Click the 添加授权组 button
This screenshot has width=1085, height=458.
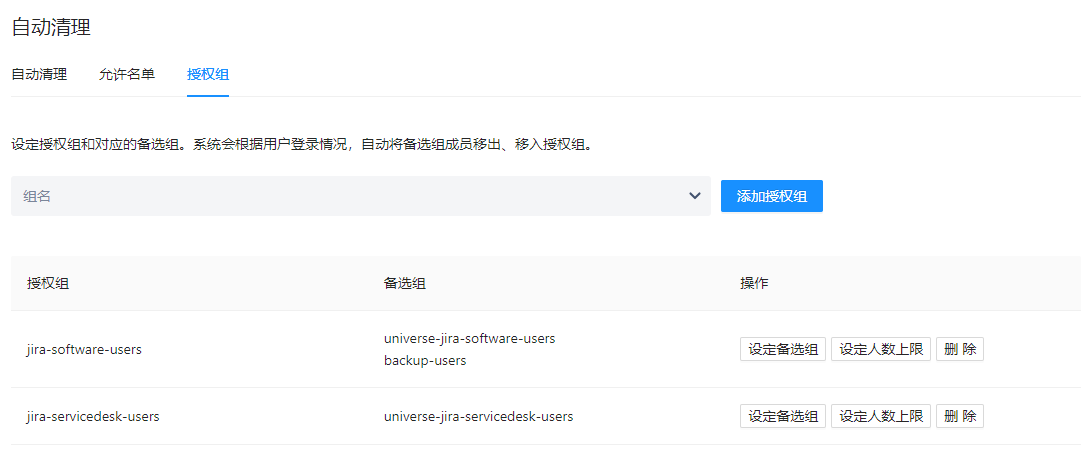tap(771, 196)
